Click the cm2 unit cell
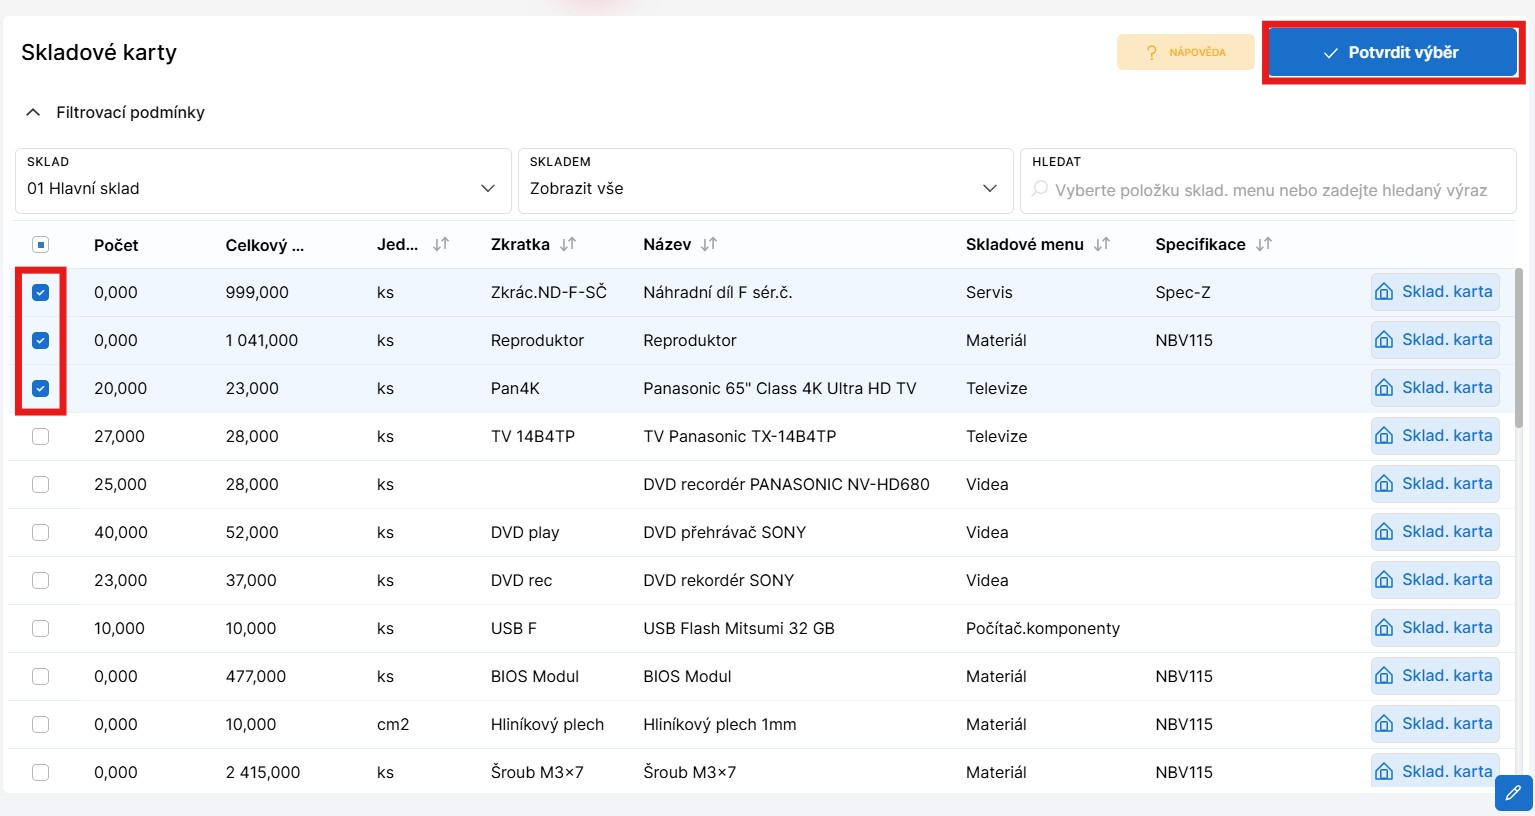The height and width of the screenshot is (816, 1535). (x=393, y=724)
